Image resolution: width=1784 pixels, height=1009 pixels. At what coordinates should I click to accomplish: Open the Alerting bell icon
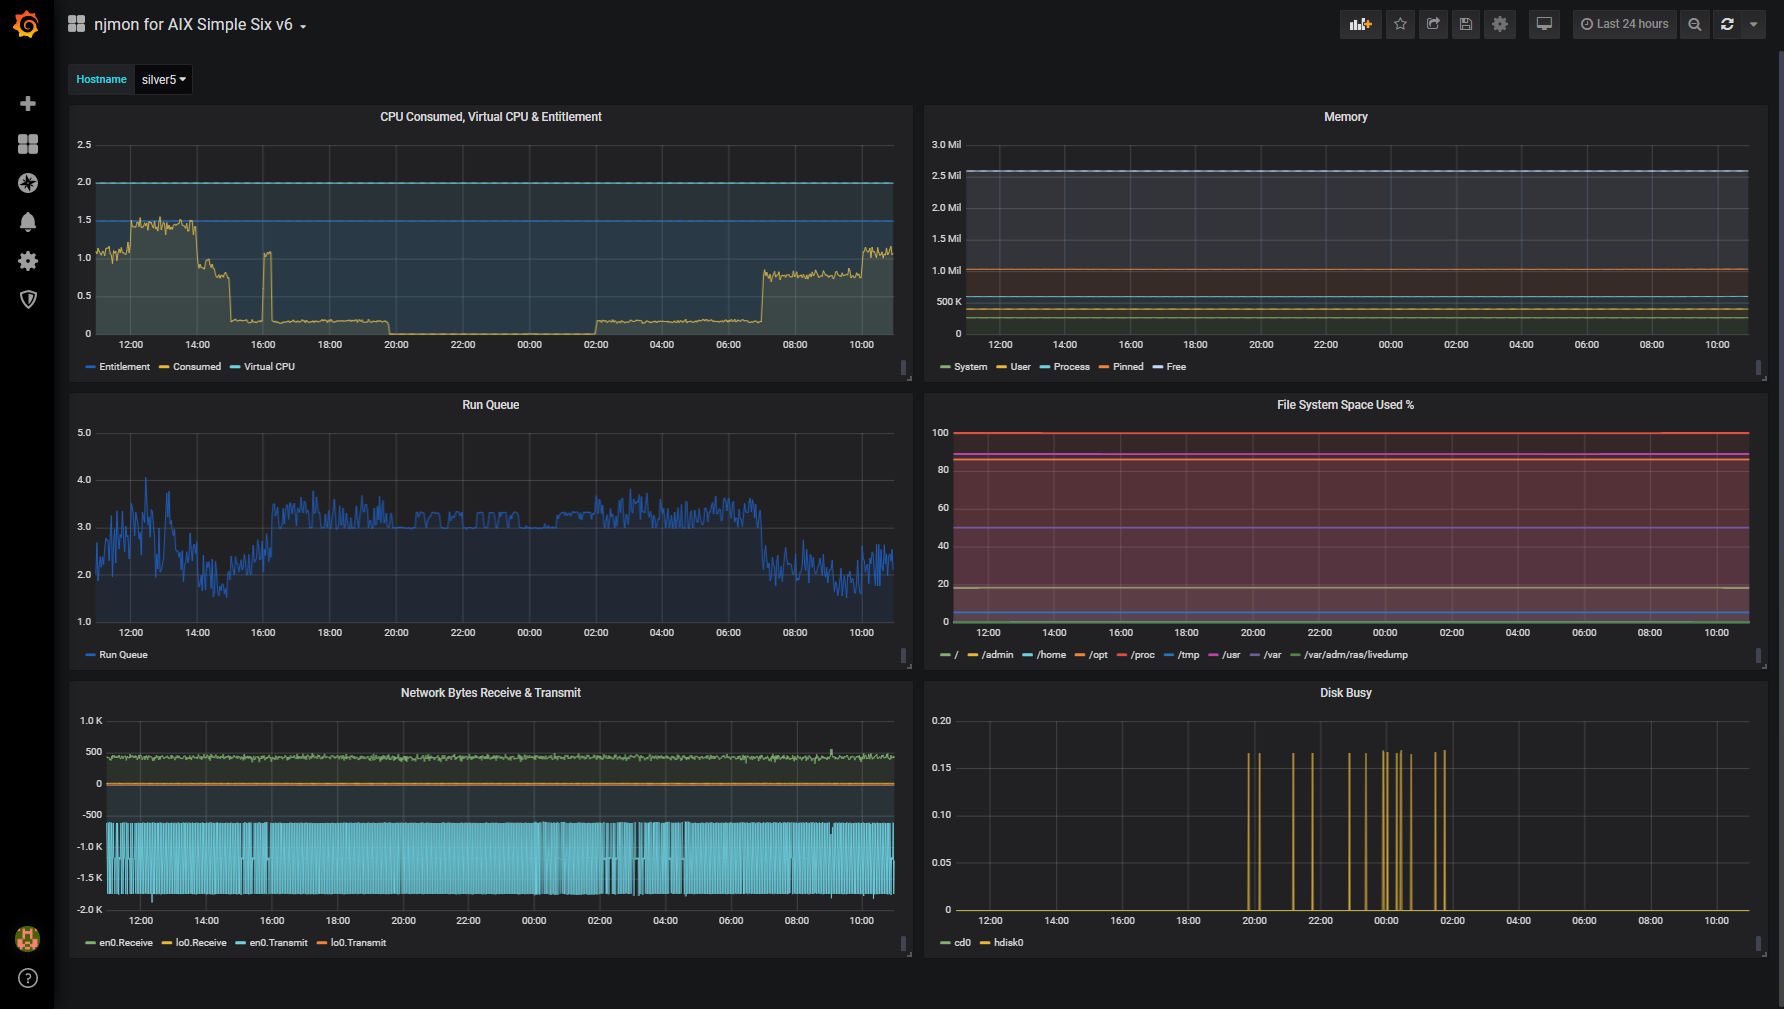click(x=28, y=222)
